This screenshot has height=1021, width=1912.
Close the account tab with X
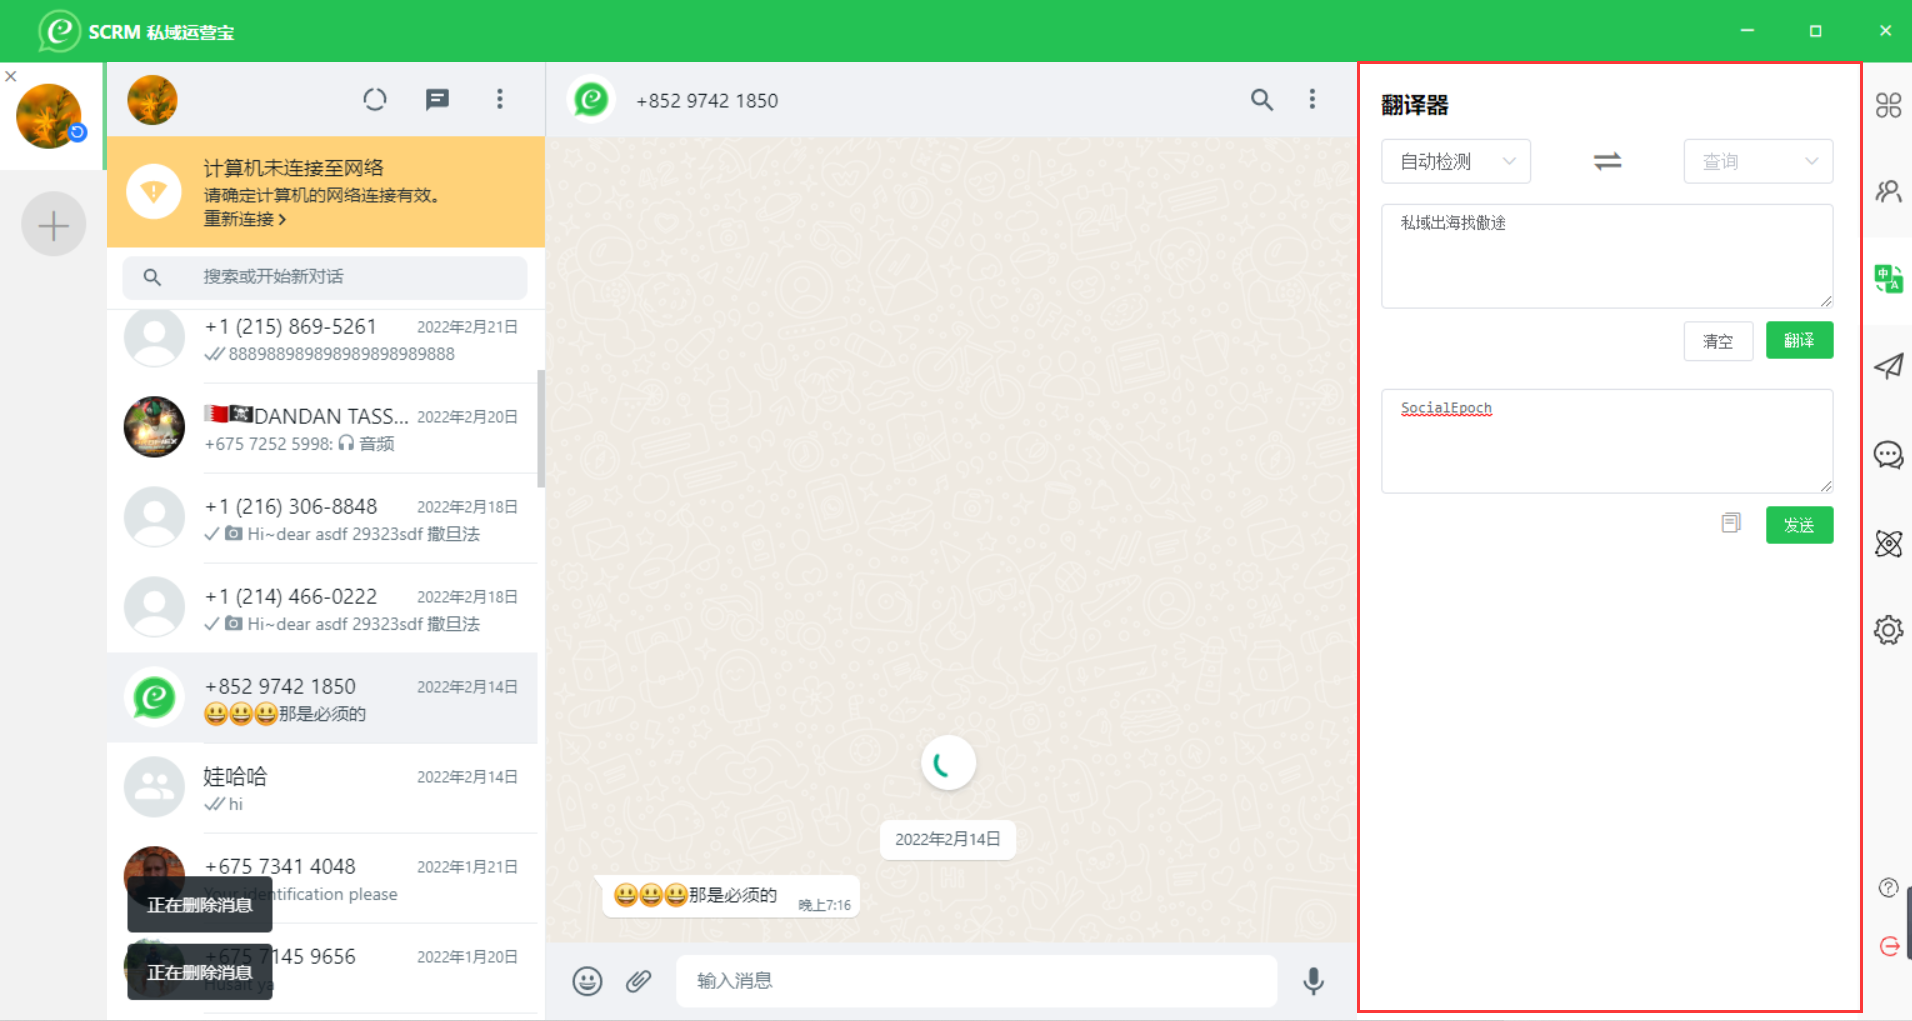click(10, 76)
